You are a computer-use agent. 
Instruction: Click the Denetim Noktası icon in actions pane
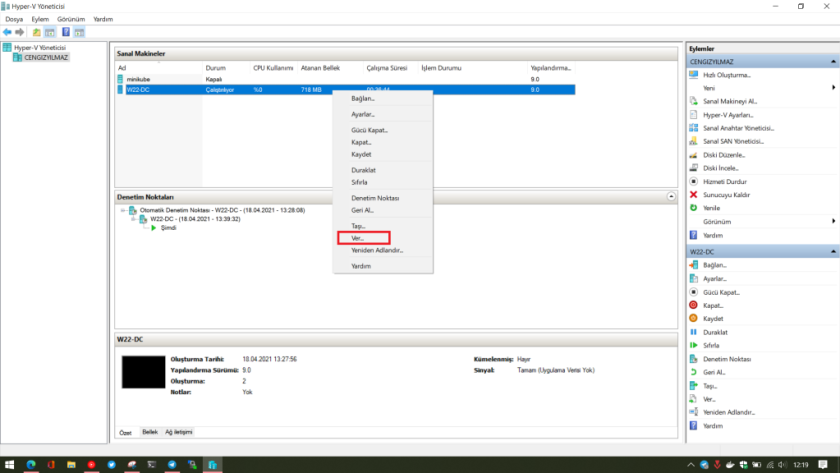click(x=694, y=358)
